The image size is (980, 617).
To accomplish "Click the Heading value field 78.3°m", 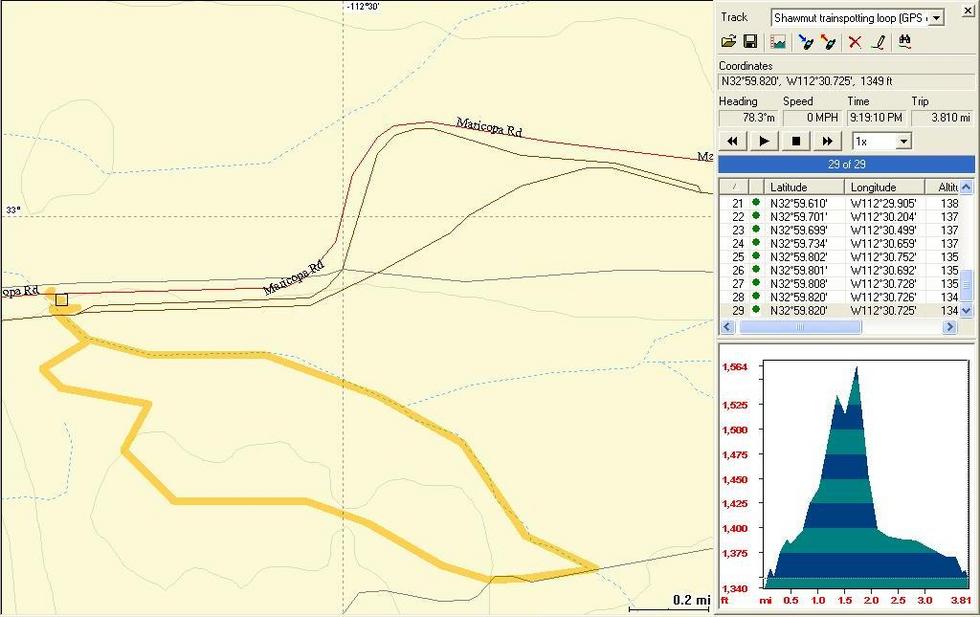I will [x=748, y=118].
